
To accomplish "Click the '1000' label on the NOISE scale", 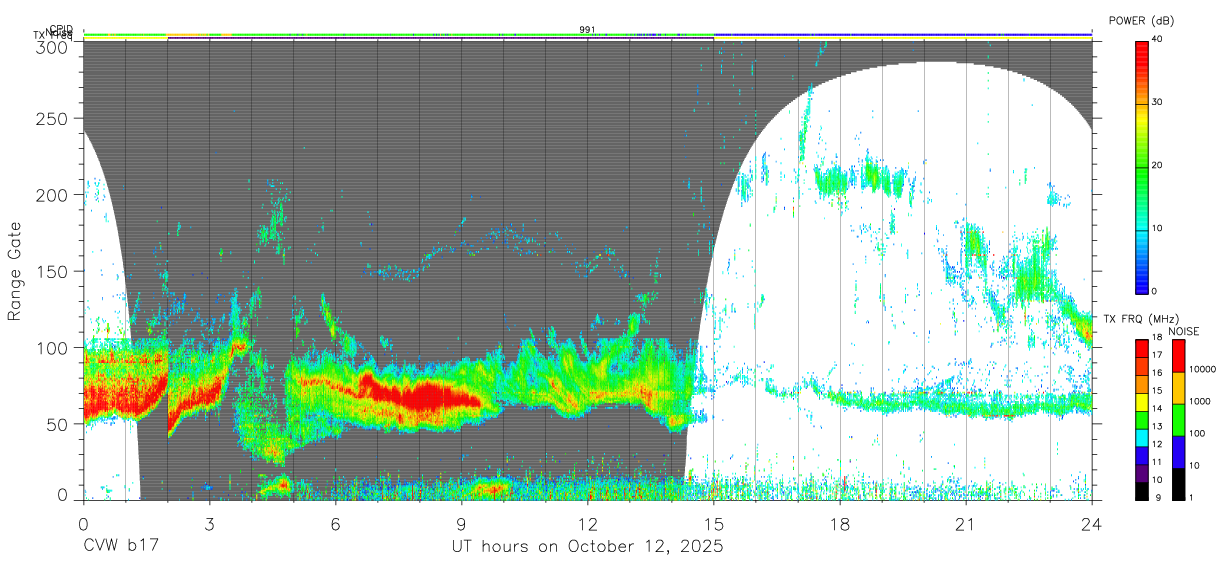I will (1200, 401).
